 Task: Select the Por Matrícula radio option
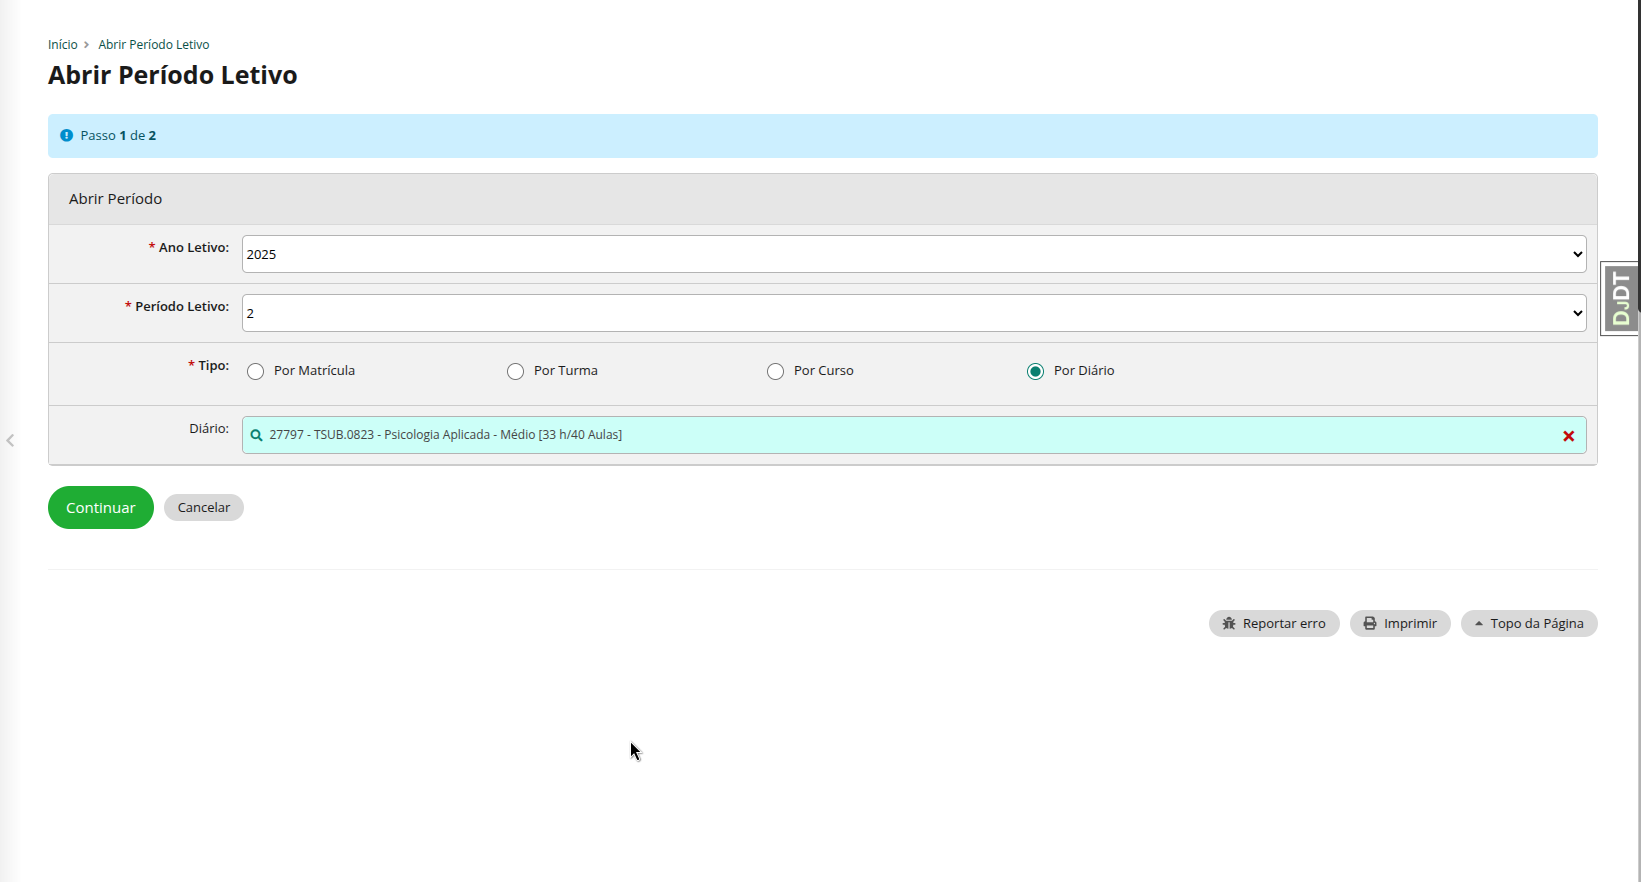[256, 371]
